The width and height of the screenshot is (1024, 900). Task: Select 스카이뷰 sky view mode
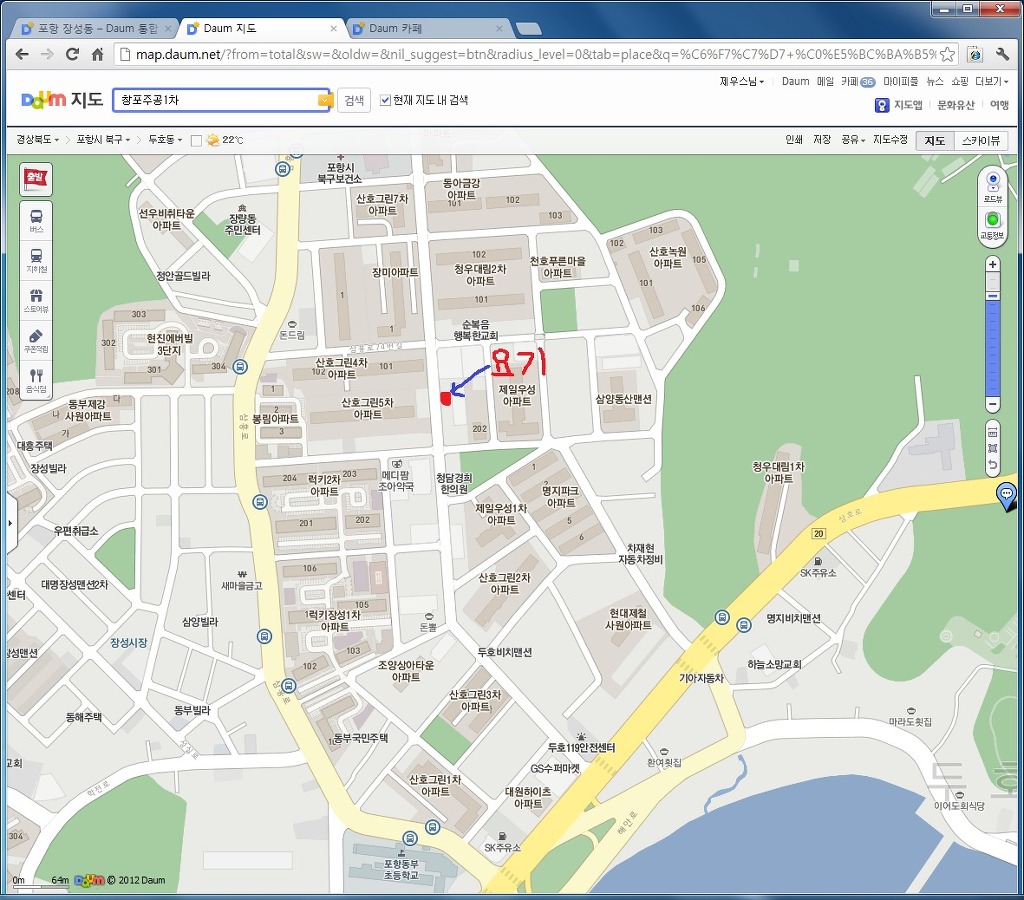pyautogui.click(x=981, y=140)
